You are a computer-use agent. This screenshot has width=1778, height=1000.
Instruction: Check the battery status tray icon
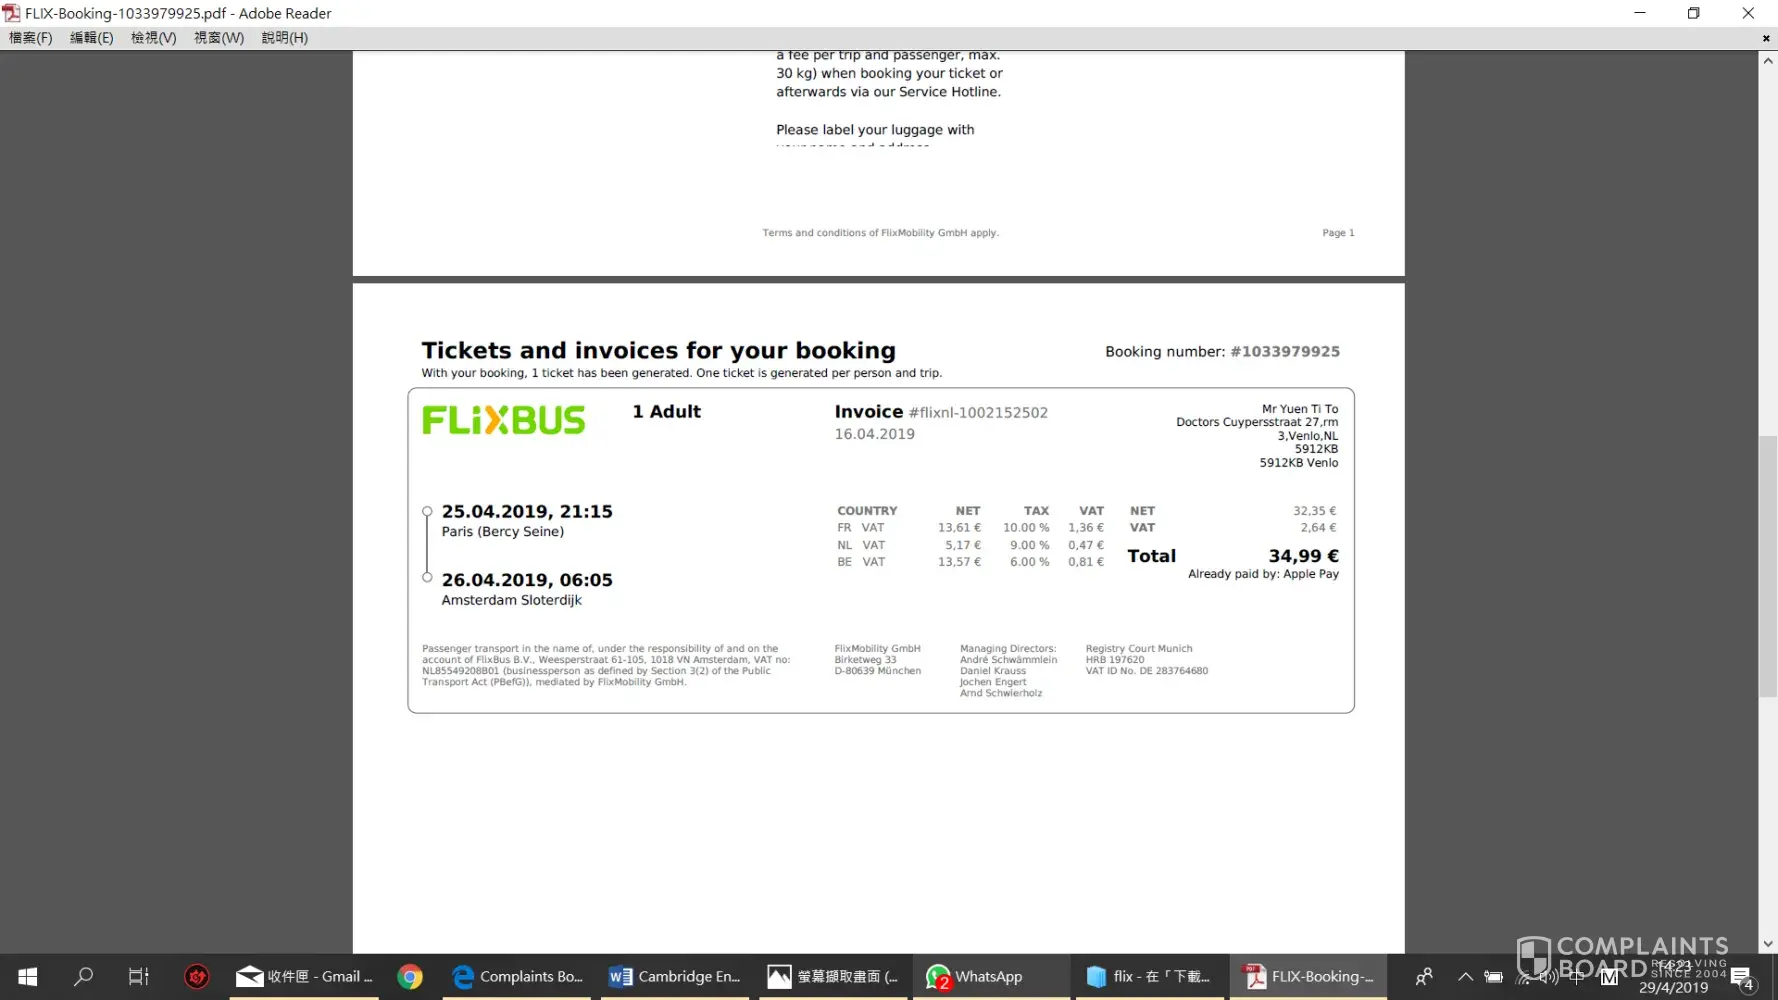coord(1493,977)
